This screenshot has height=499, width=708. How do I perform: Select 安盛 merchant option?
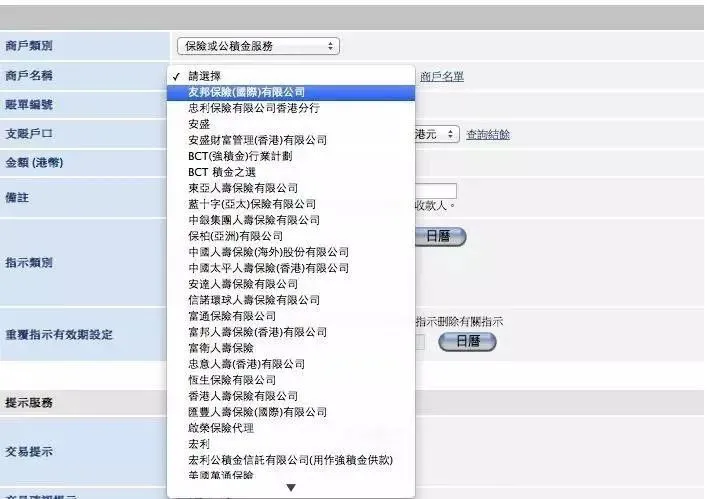[291, 124]
